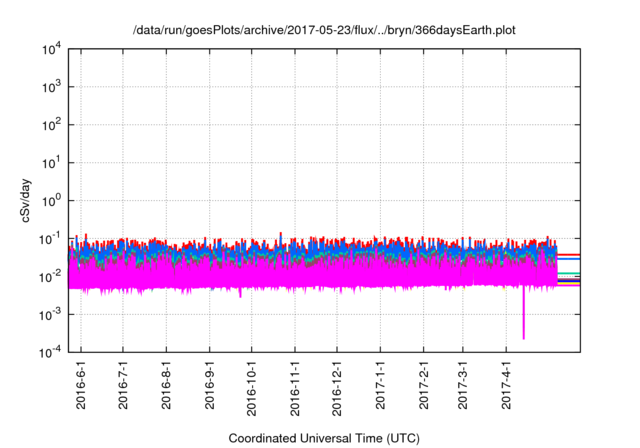Click the red horizontal line at right edge
The width and height of the screenshot is (640, 448).
[x=569, y=254]
